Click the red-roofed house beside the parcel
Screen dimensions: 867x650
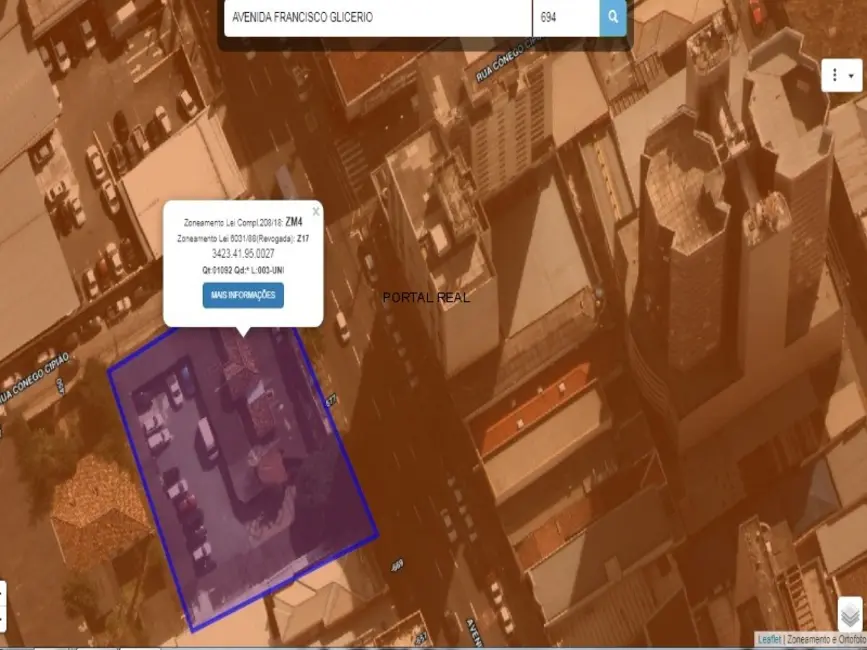[100, 510]
